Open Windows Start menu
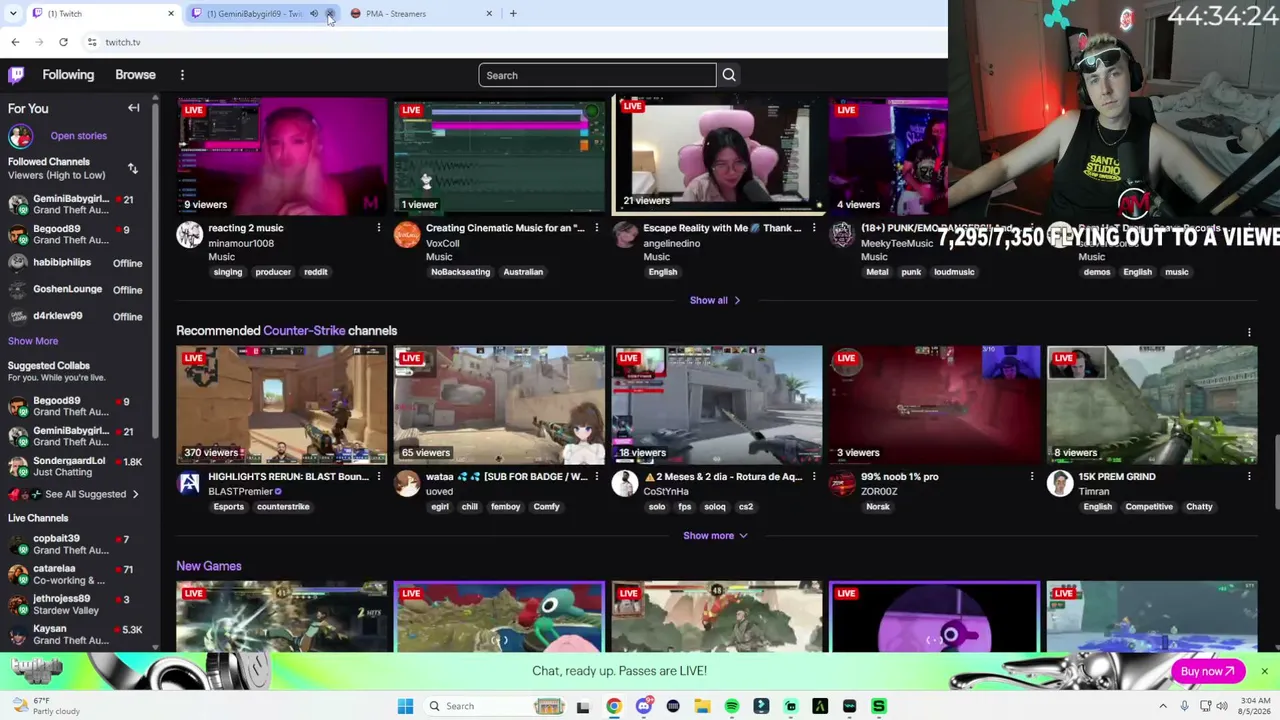This screenshot has height=720, width=1280. 405,706
